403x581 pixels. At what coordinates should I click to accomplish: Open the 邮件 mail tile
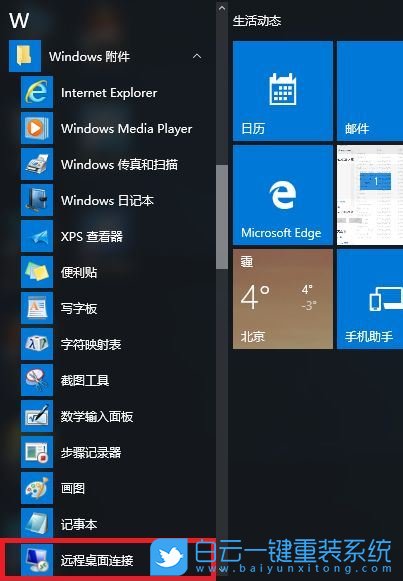pos(370,91)
